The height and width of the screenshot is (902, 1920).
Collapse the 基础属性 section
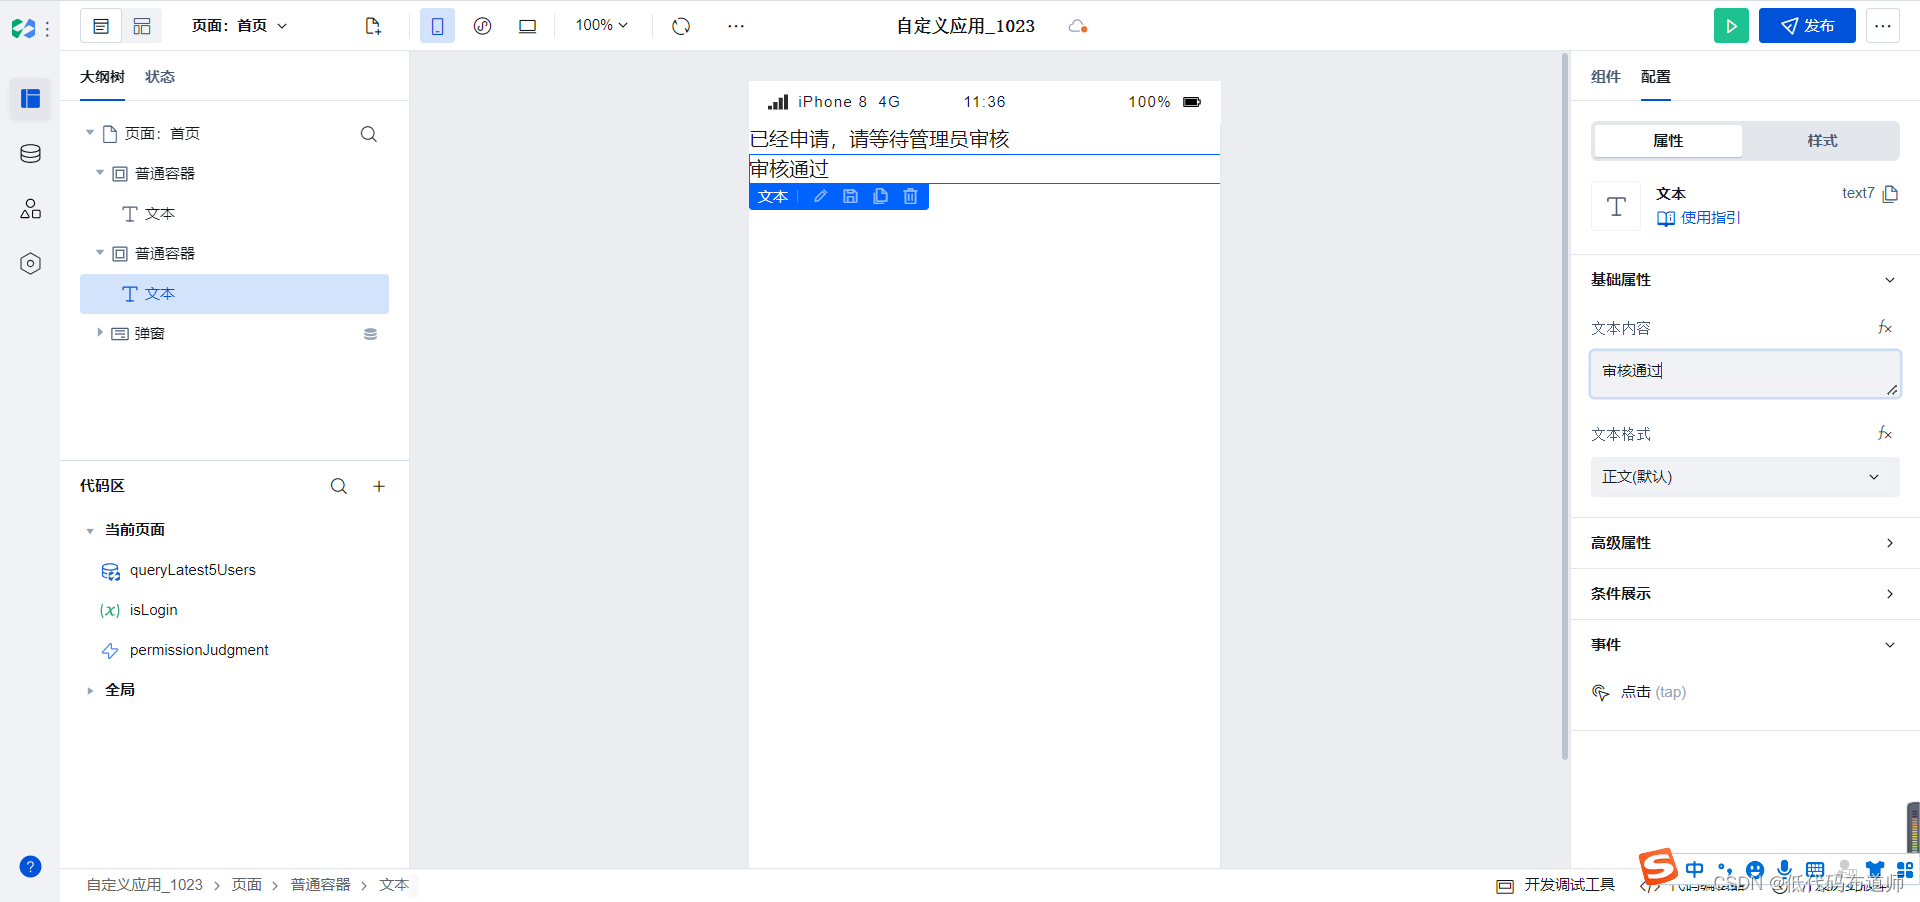point(1890,280)
